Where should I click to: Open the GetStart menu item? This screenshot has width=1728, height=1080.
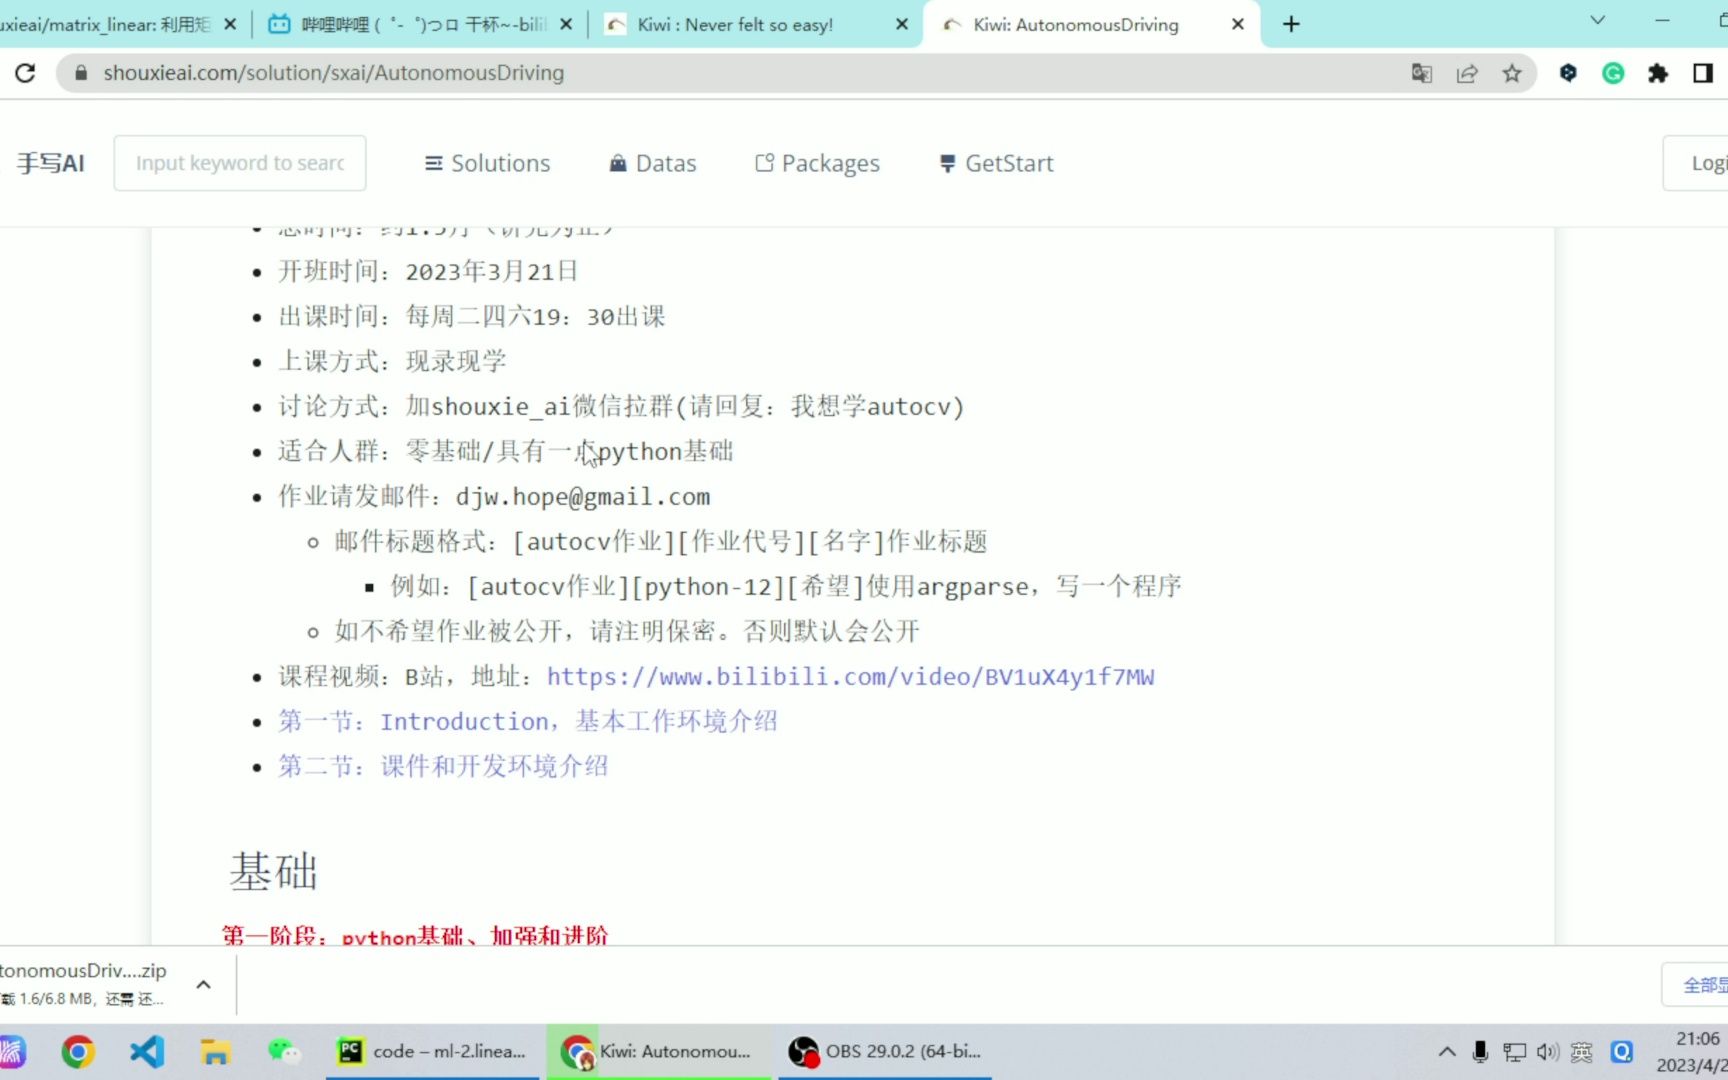[996, 163]
